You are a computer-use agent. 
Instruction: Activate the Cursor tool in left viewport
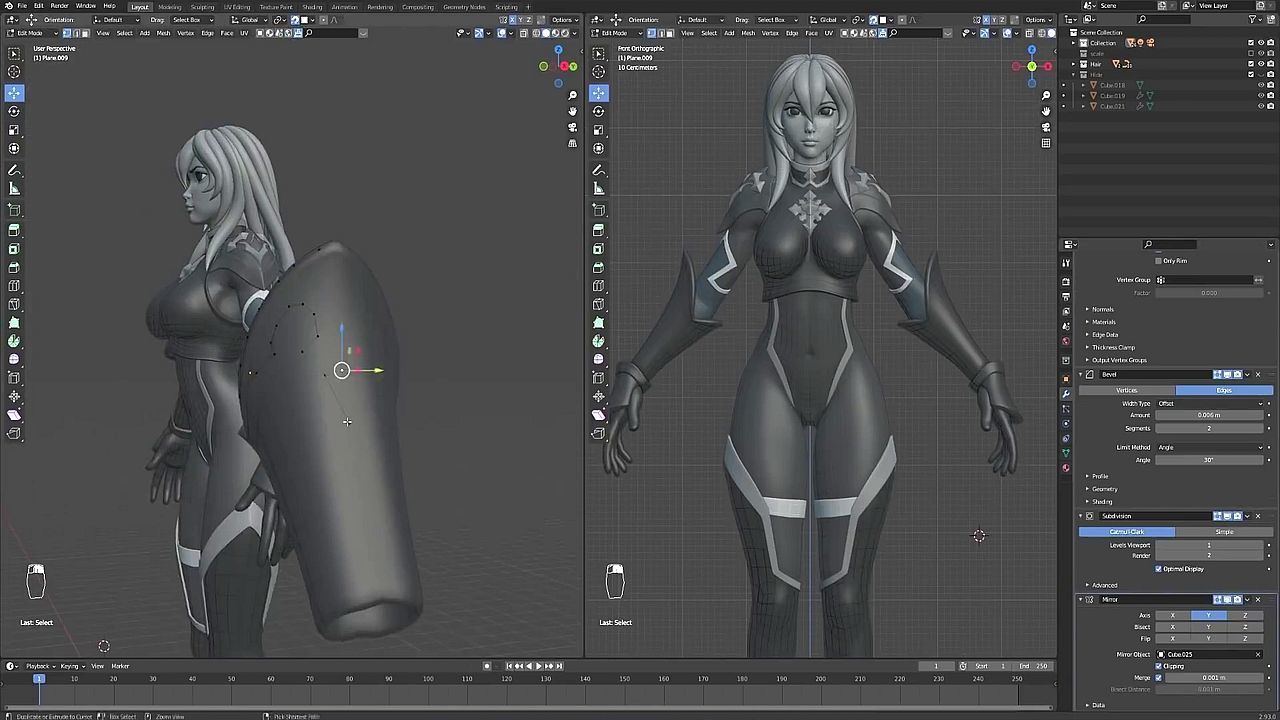tap(14, 72)
